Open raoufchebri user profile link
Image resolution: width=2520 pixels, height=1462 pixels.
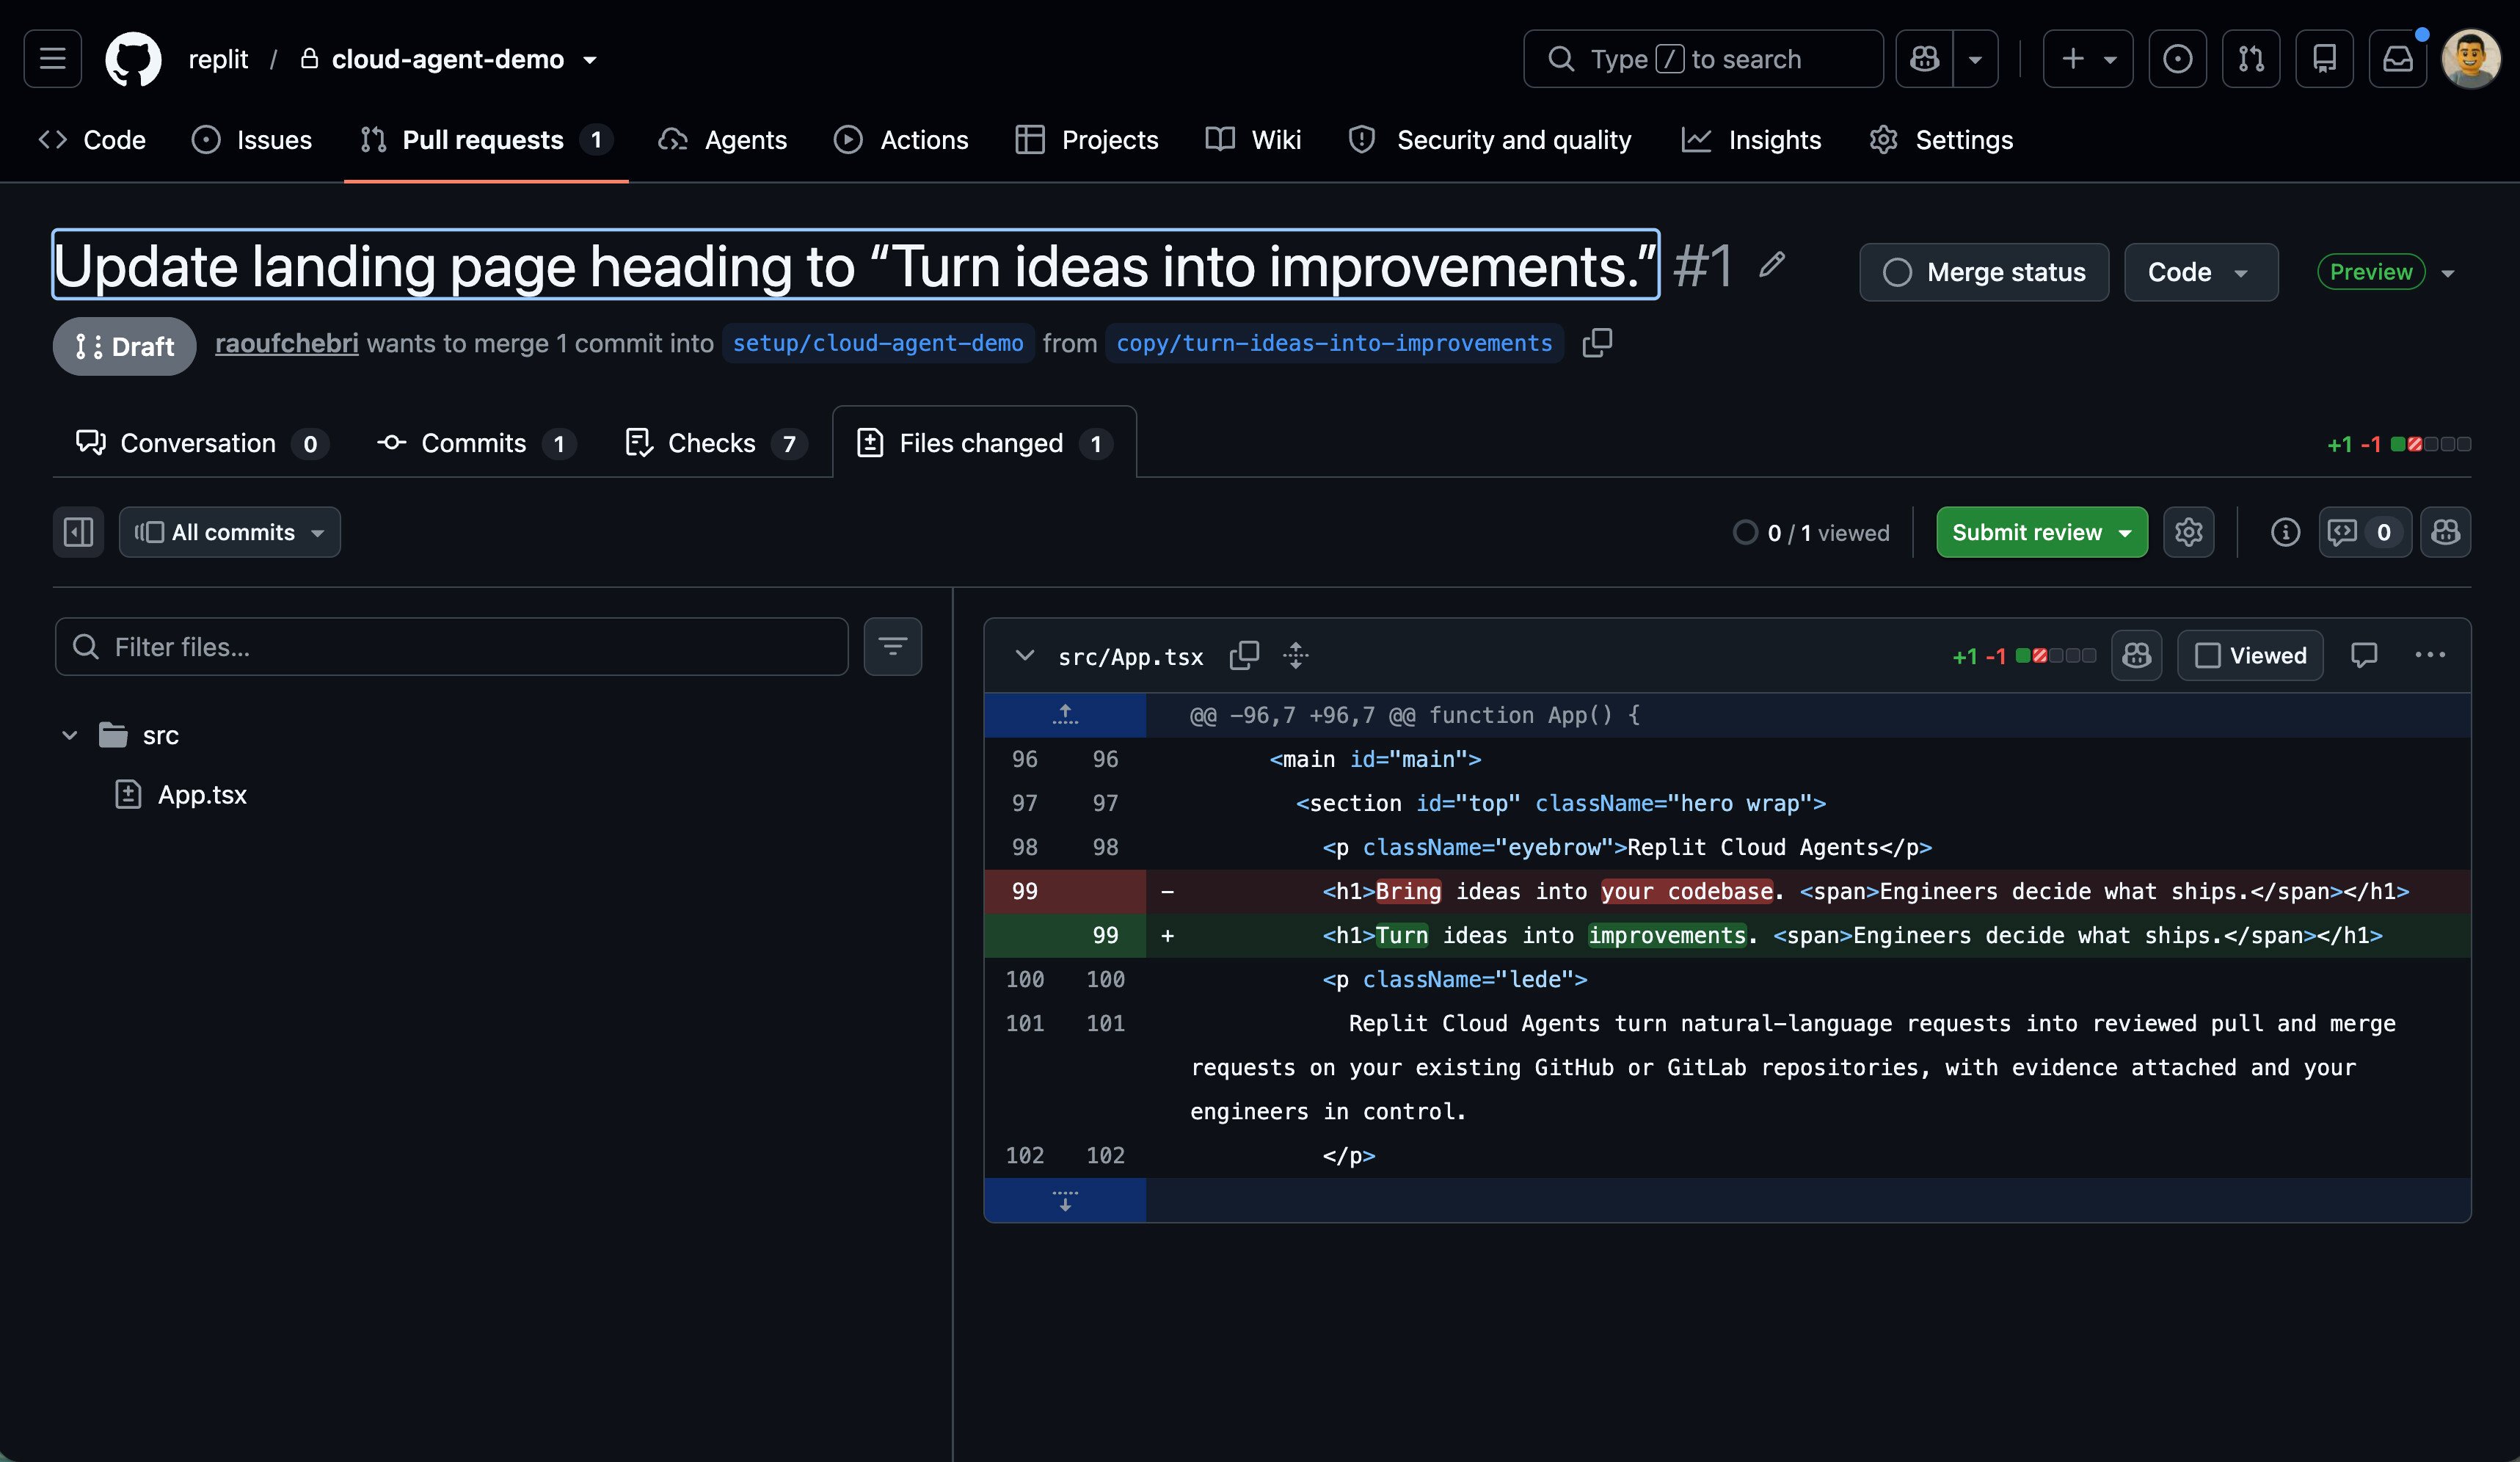(287, 343)
